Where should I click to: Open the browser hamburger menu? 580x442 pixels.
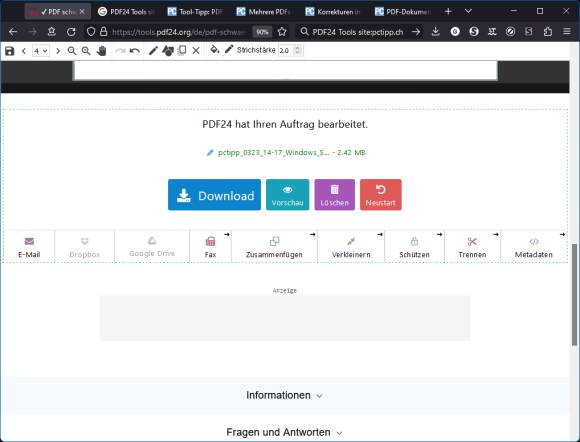(x=567, y=32)
